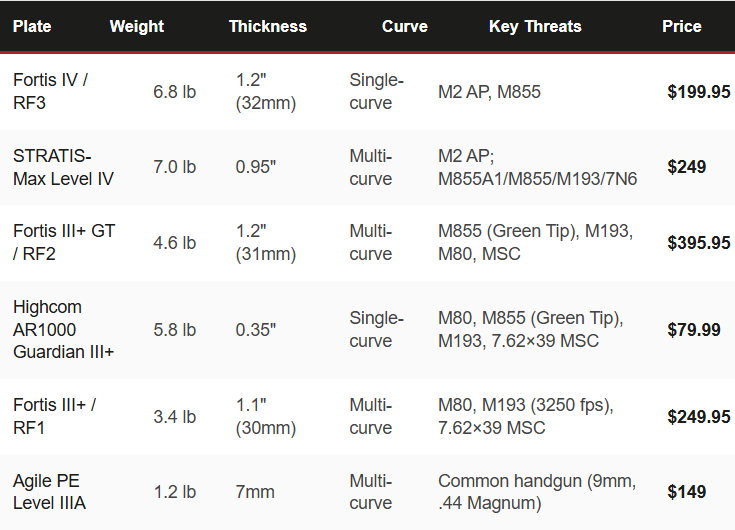Click the $395.95 price
Screen dimensions: 735x530
[x=698, y=243]
